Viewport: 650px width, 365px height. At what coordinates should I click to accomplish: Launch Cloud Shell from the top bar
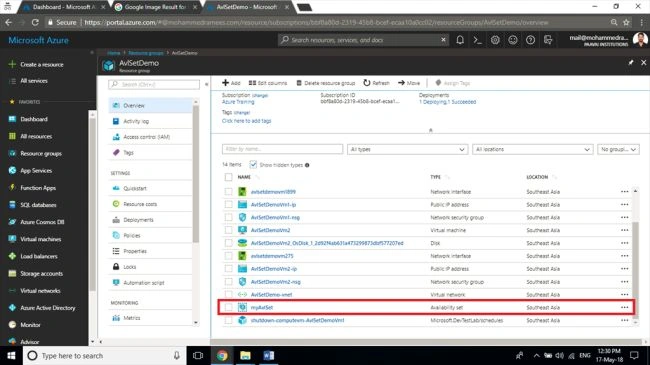(x=478, y=40)
